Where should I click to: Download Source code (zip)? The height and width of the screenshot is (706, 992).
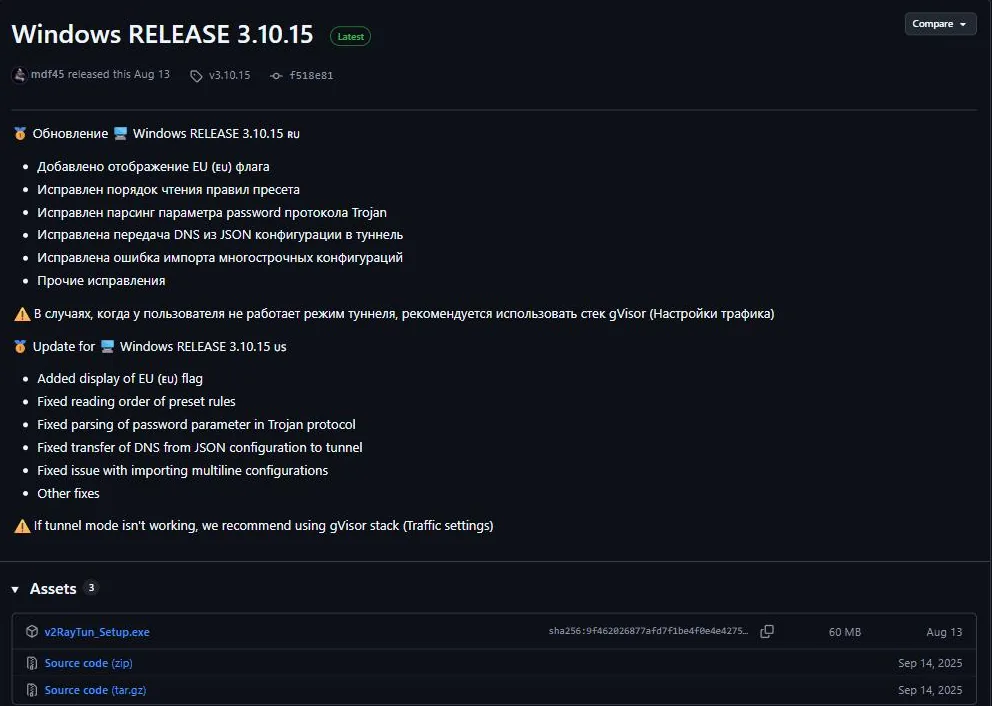coord(89,663)
